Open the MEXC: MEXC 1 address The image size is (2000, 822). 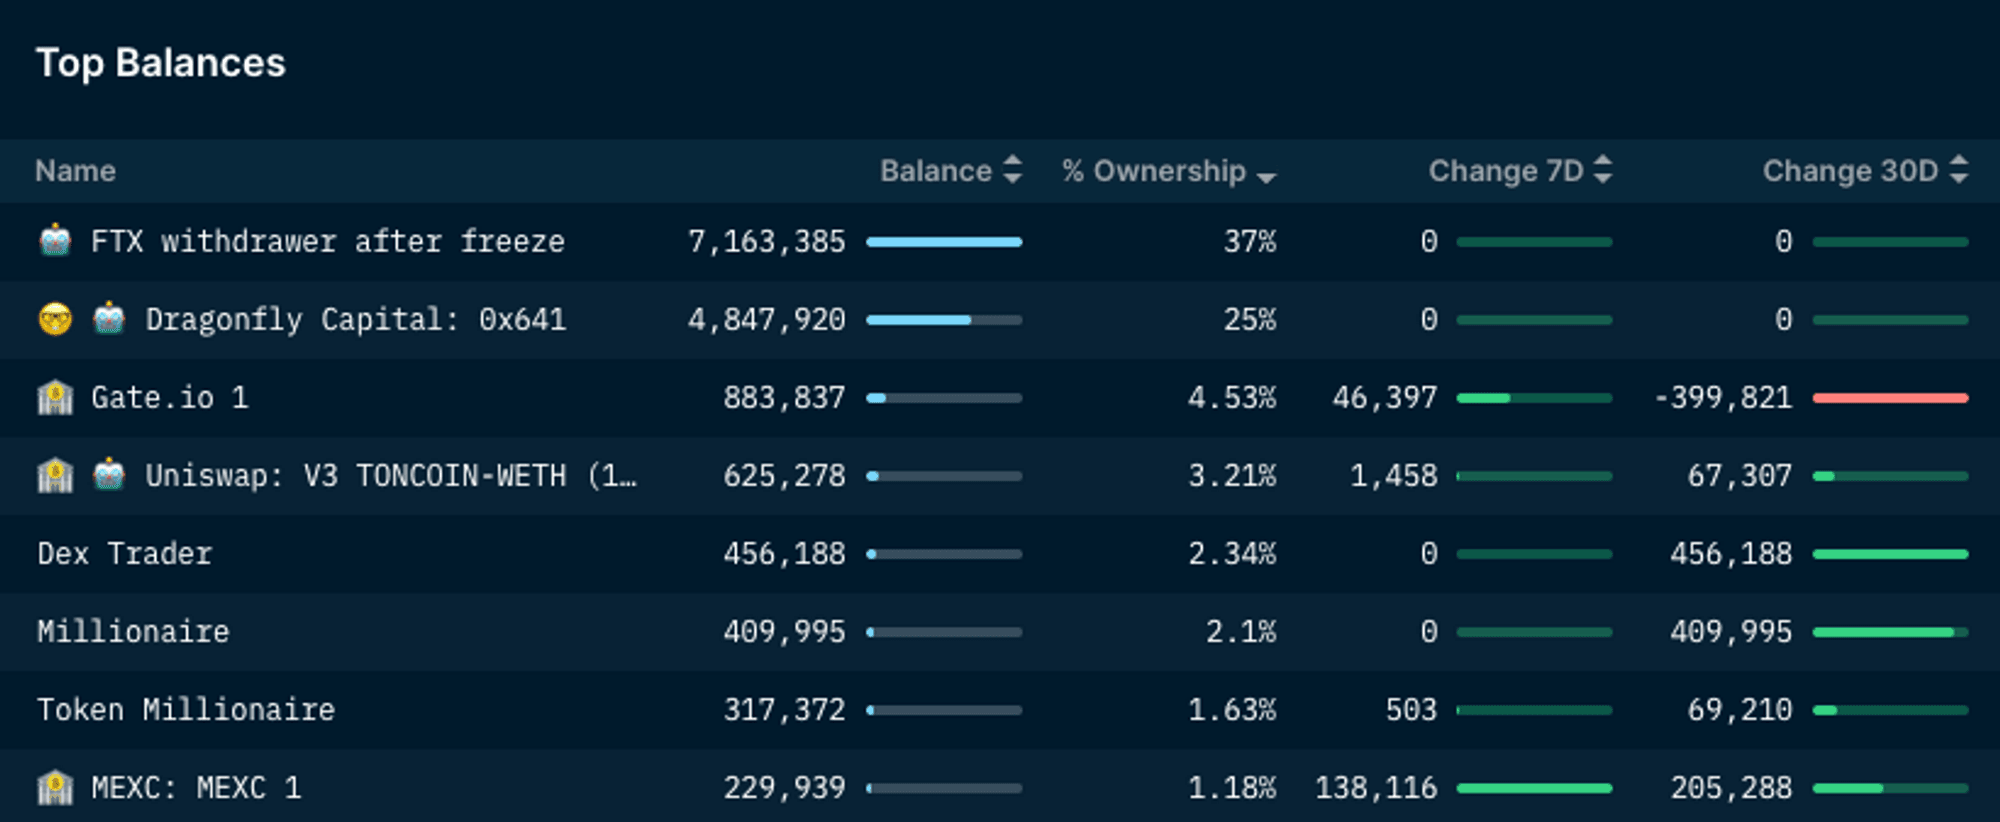197,787
